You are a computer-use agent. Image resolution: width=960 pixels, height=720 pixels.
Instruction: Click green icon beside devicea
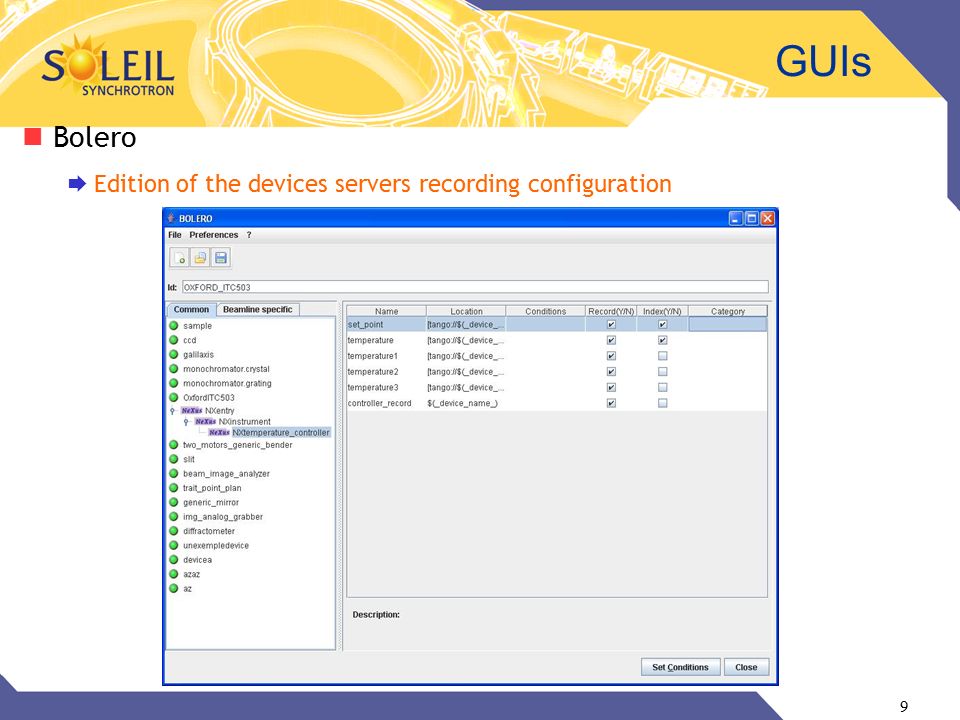(x=174, y=560)
